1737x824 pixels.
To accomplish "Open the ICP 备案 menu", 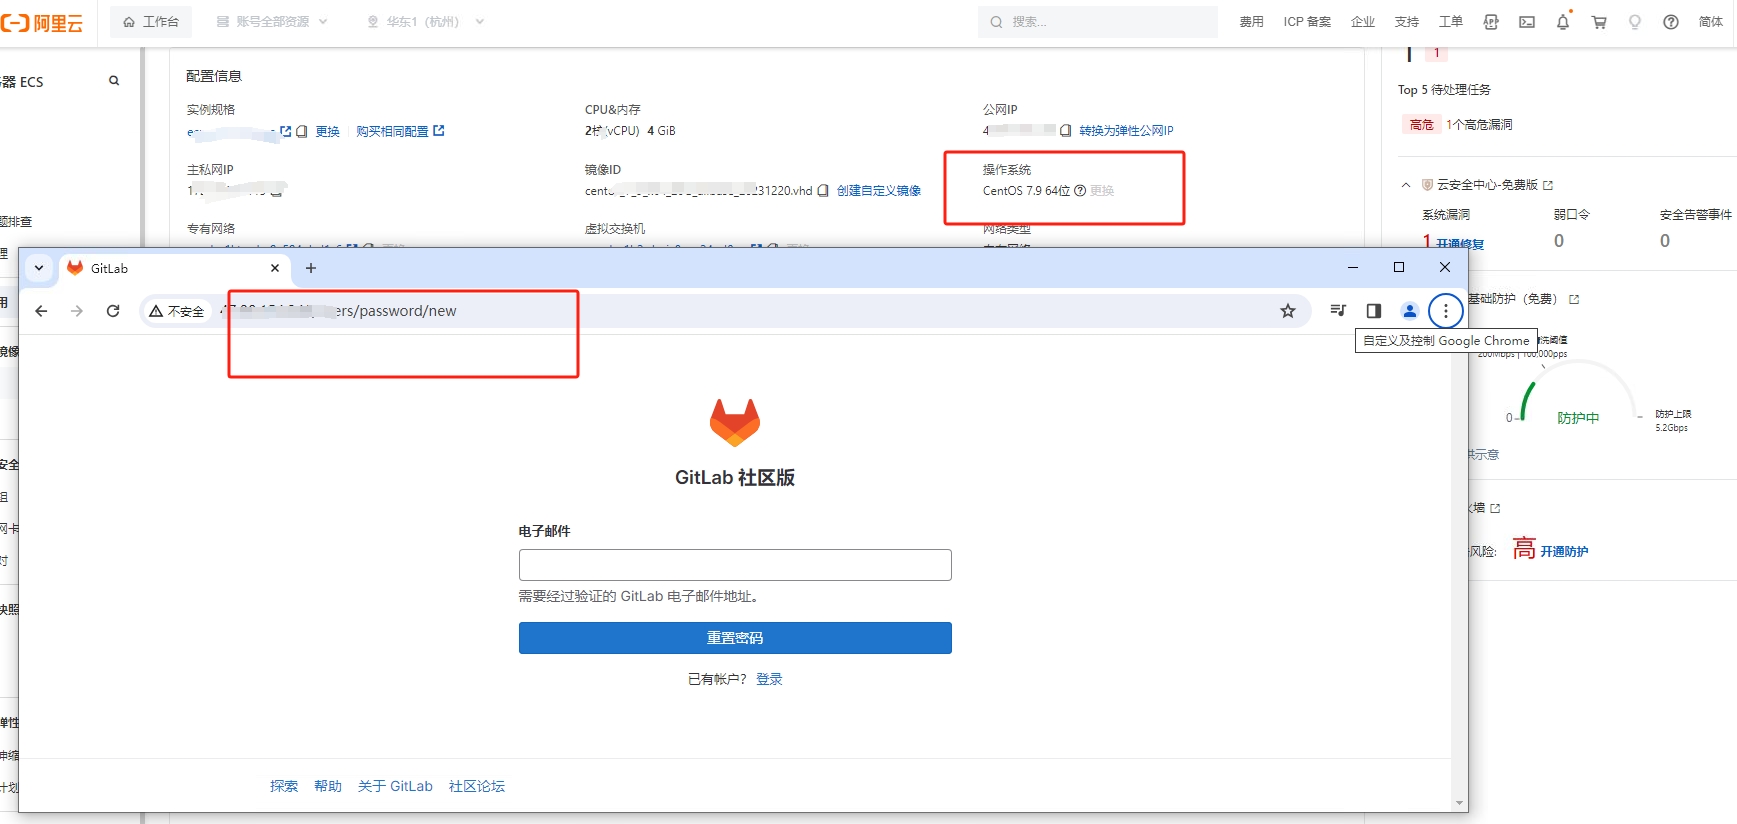I will 1307,22.
